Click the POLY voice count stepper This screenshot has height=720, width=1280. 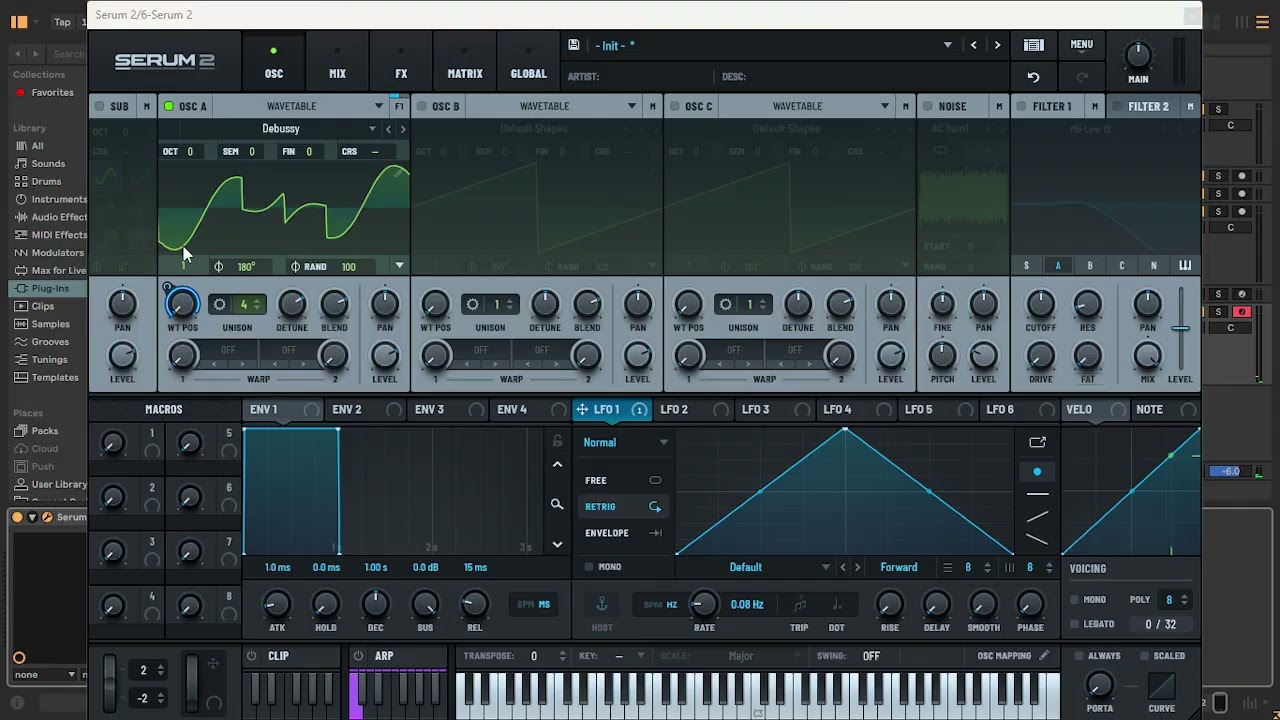1184,600
